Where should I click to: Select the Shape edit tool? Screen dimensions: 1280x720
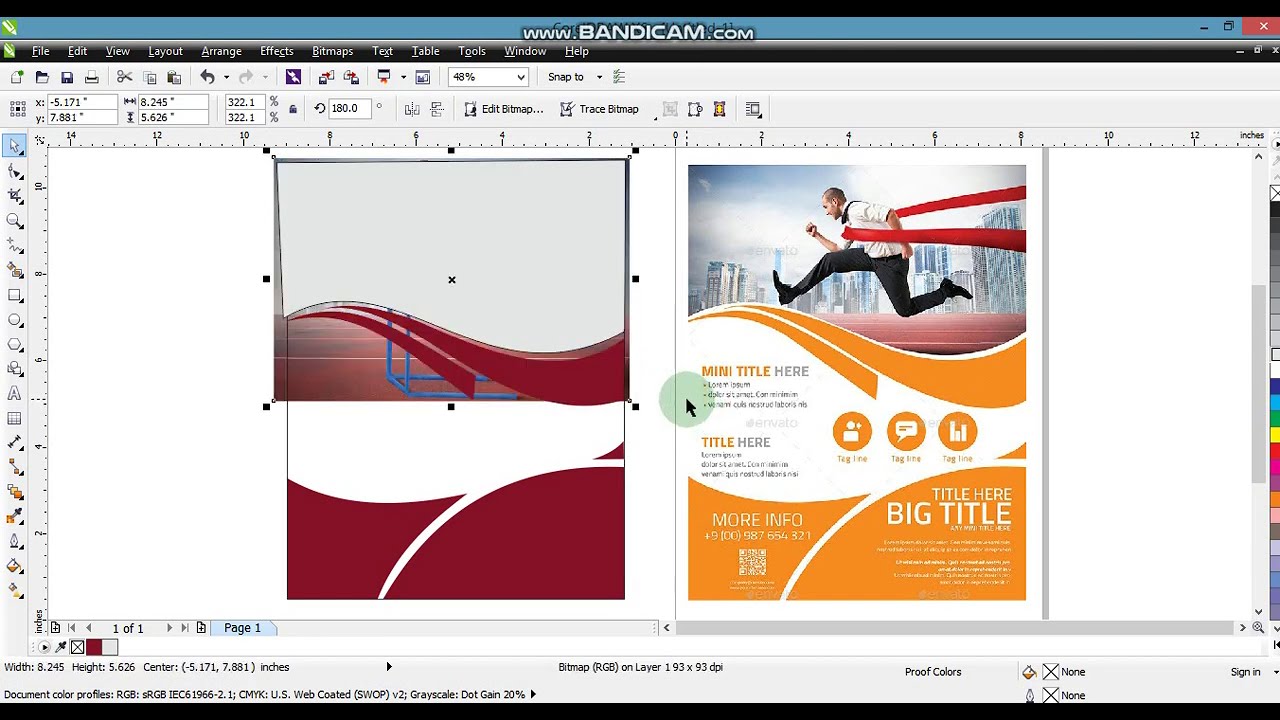15,171
